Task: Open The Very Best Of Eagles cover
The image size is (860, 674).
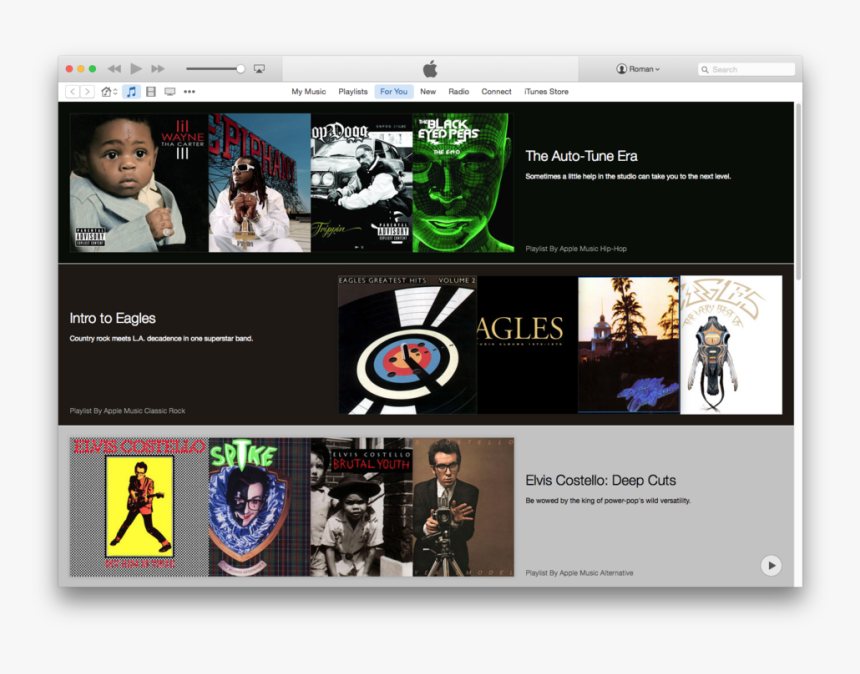Action: [731, 345]
